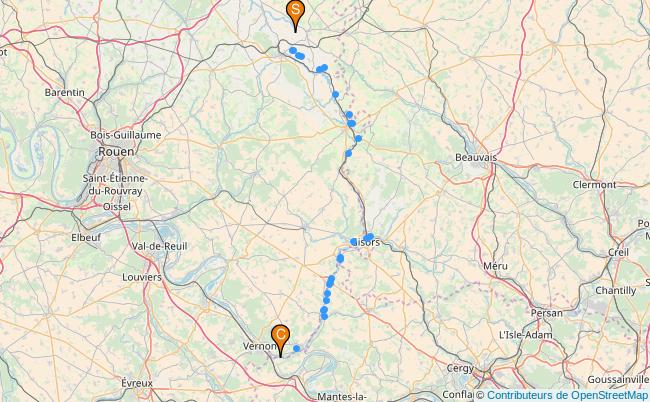Select the Évreux city label
The image size is (650, 402).
click(137, 383)
